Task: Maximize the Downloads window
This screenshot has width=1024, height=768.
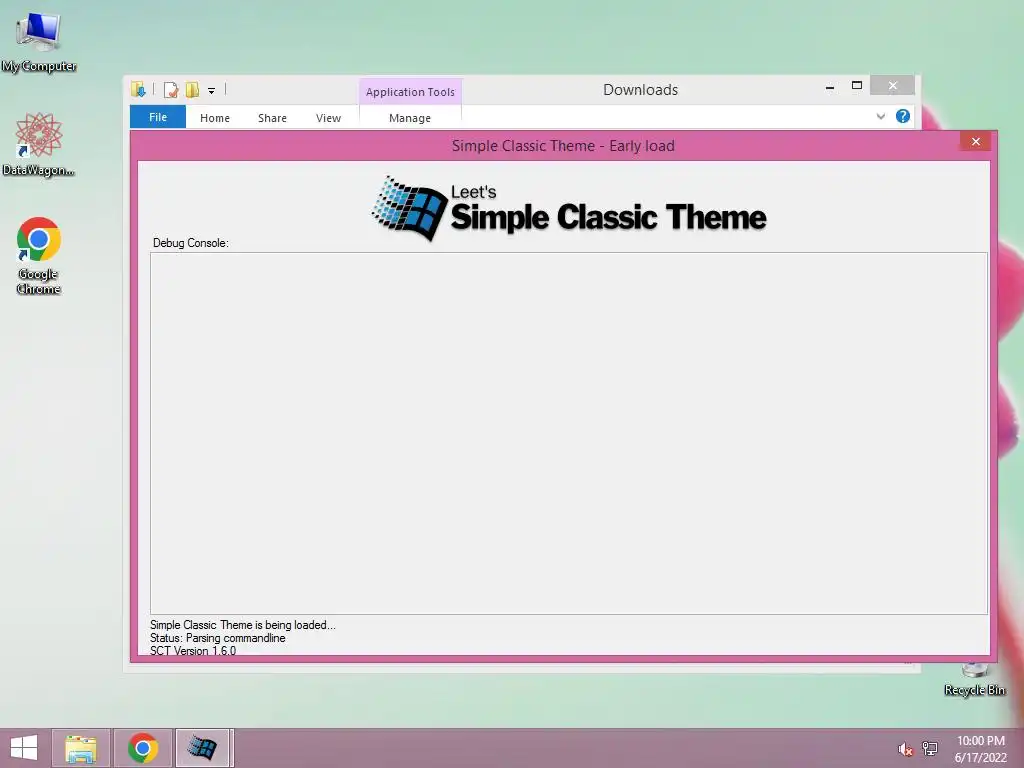Action: (x=857, y=86)
